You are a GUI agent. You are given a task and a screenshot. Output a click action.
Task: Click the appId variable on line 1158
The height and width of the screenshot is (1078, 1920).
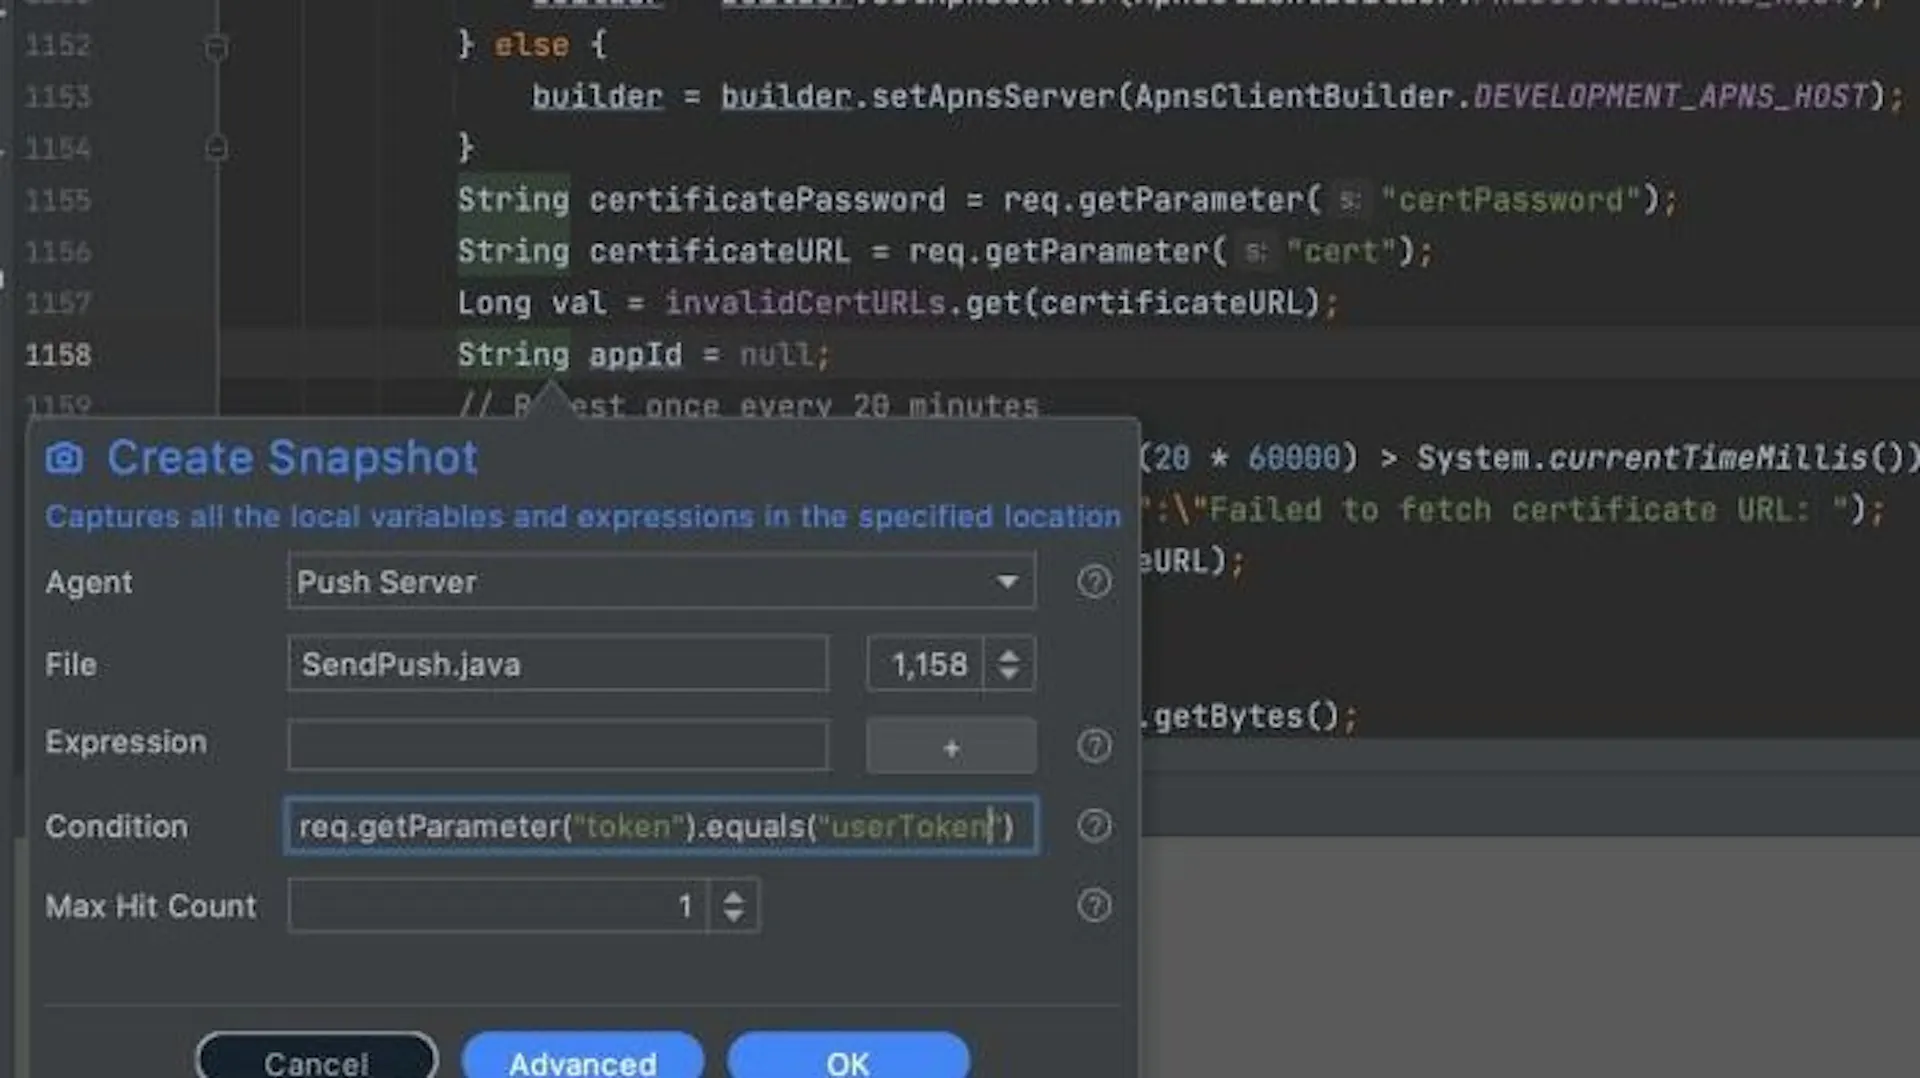coord(635,355)
